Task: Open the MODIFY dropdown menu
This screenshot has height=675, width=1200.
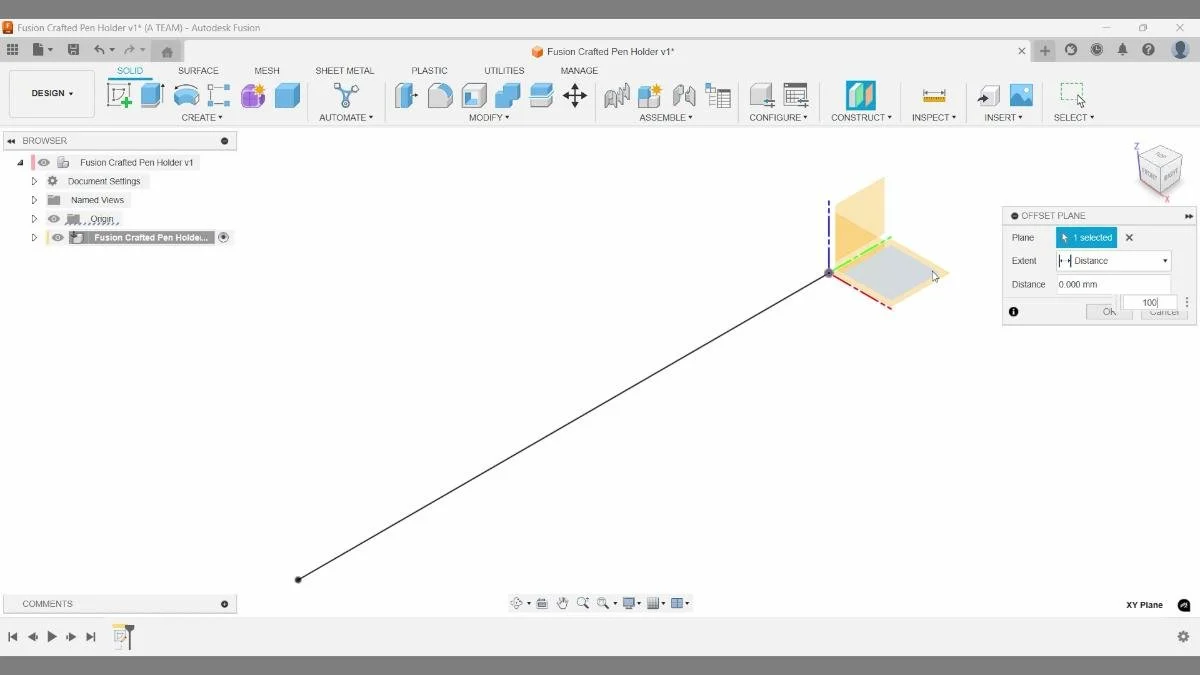Action: pos(489,118)
